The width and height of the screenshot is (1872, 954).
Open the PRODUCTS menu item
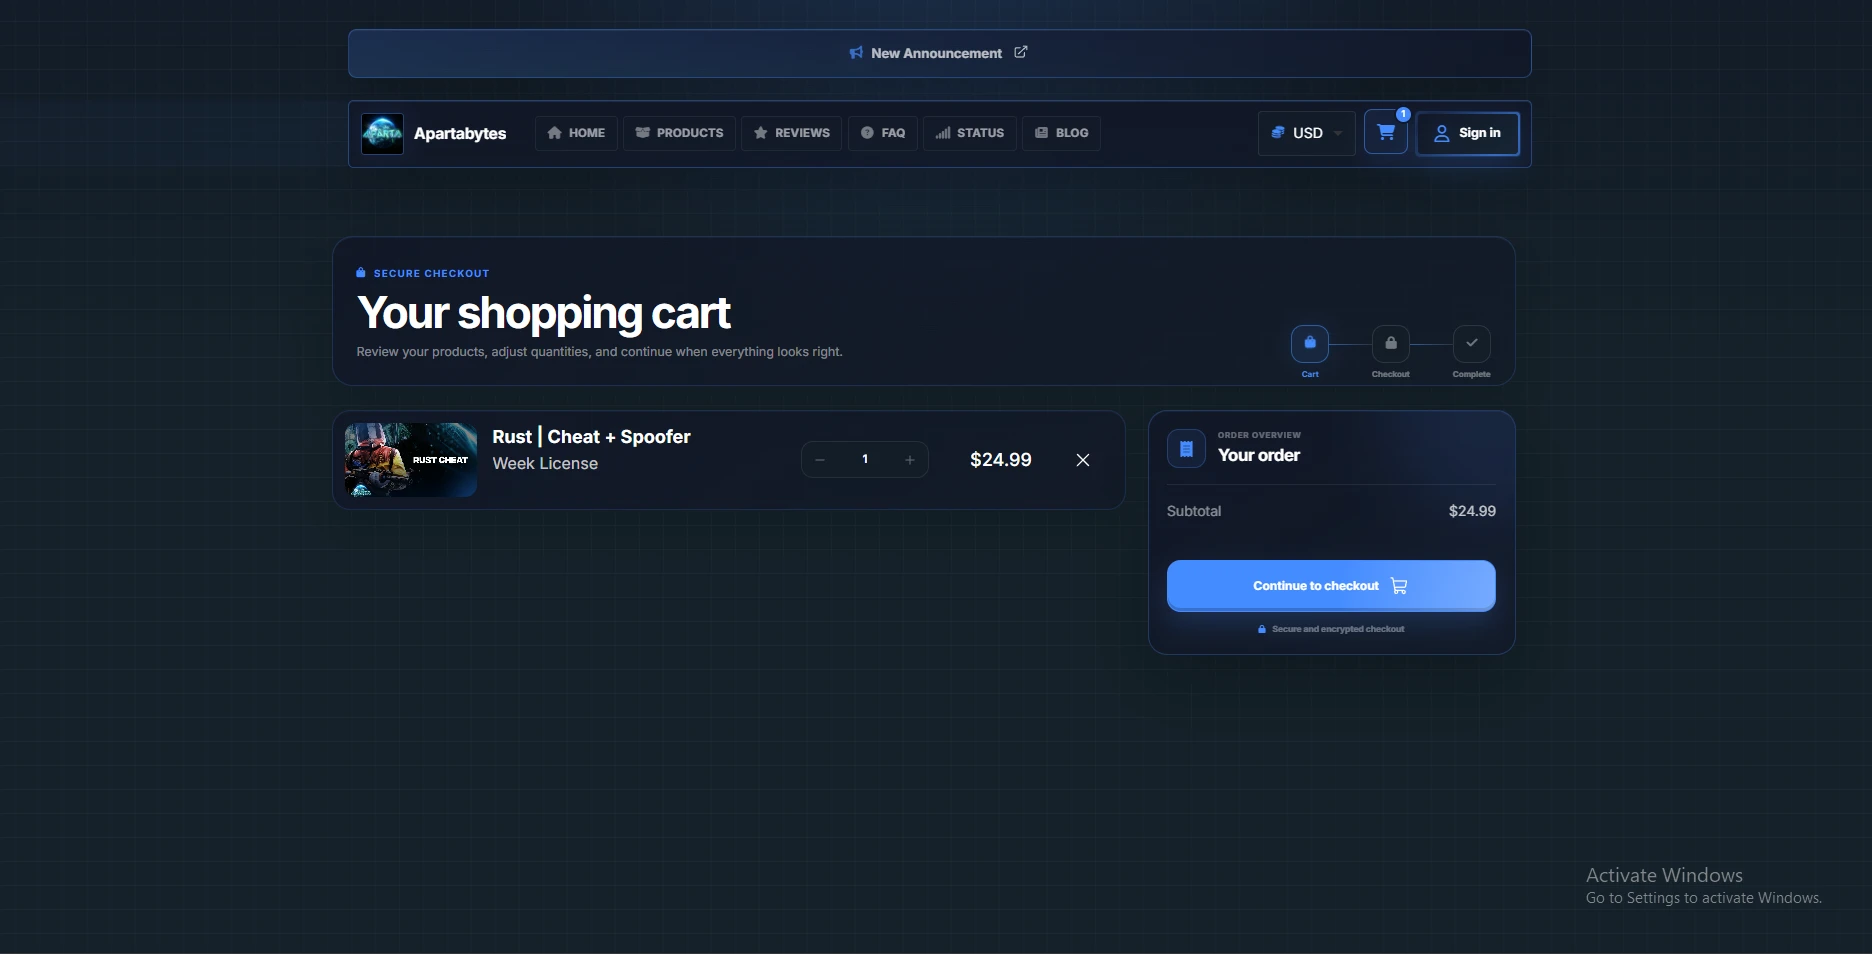679,133
